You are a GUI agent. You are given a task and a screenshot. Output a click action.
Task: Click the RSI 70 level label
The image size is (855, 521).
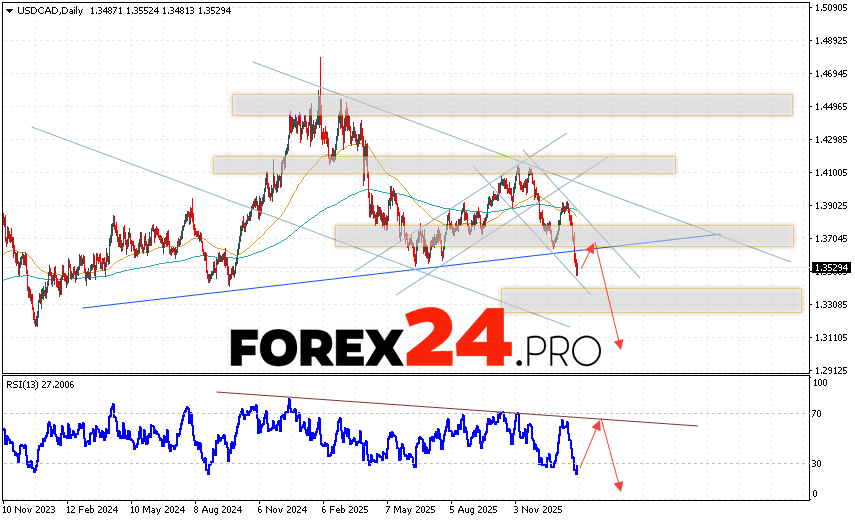pos(818,413)
